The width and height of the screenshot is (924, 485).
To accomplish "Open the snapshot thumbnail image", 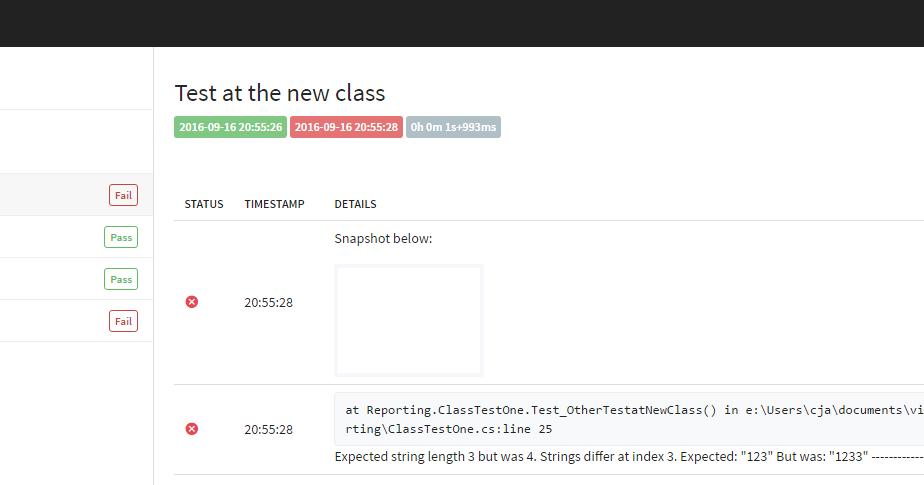I will [409, 320].
